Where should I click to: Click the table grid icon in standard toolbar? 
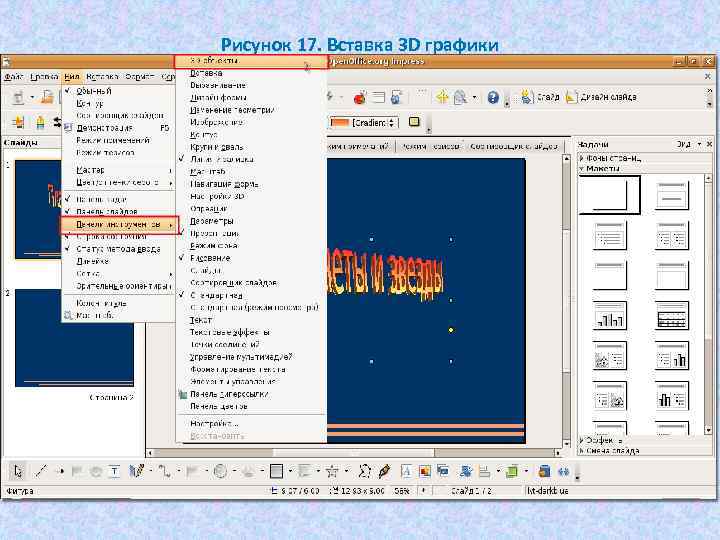(378, 97)
